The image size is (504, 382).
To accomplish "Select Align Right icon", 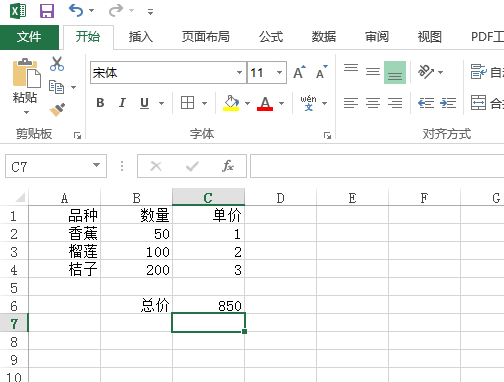I will pyautogui.click(x=395, y=103).
